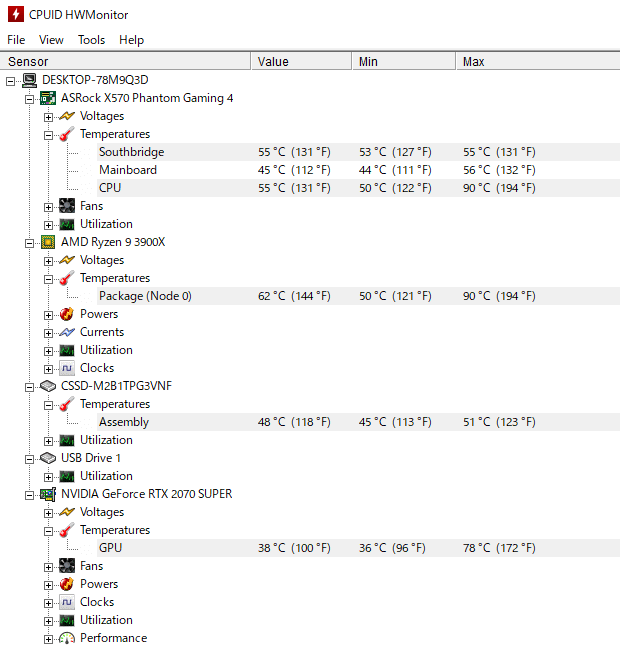
Task: Click the Min column header
Action: (404, 61)
